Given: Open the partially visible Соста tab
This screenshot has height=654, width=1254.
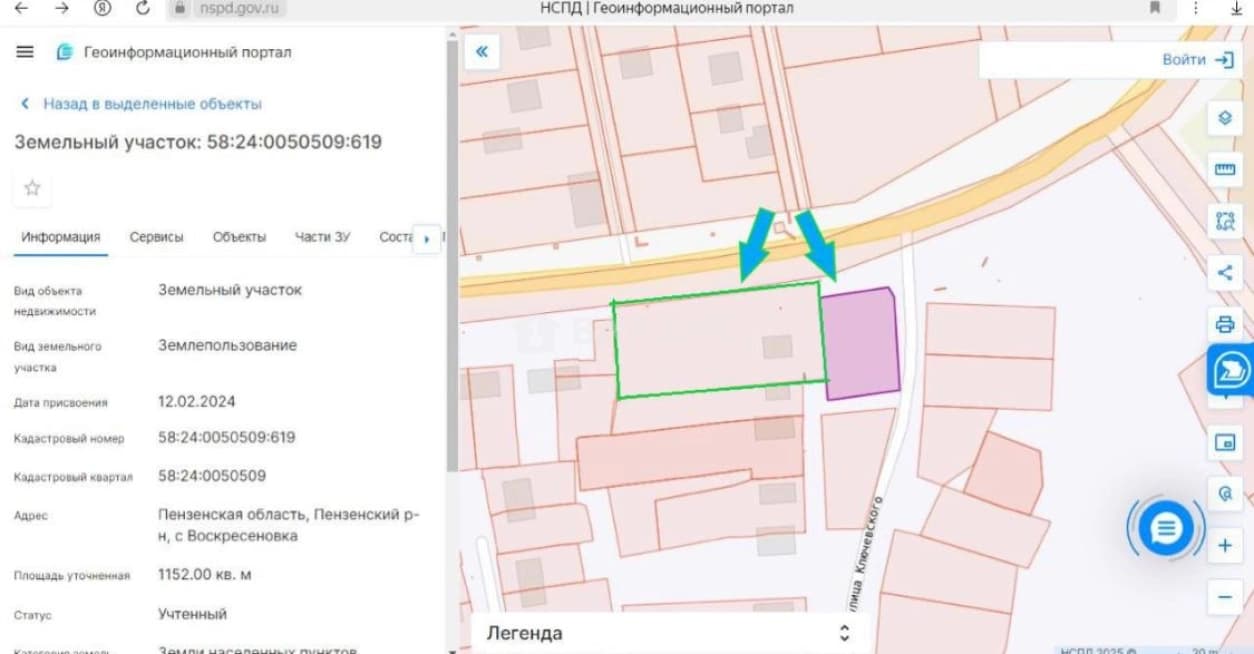Looking at the screenshot, I should click(396, 237).
